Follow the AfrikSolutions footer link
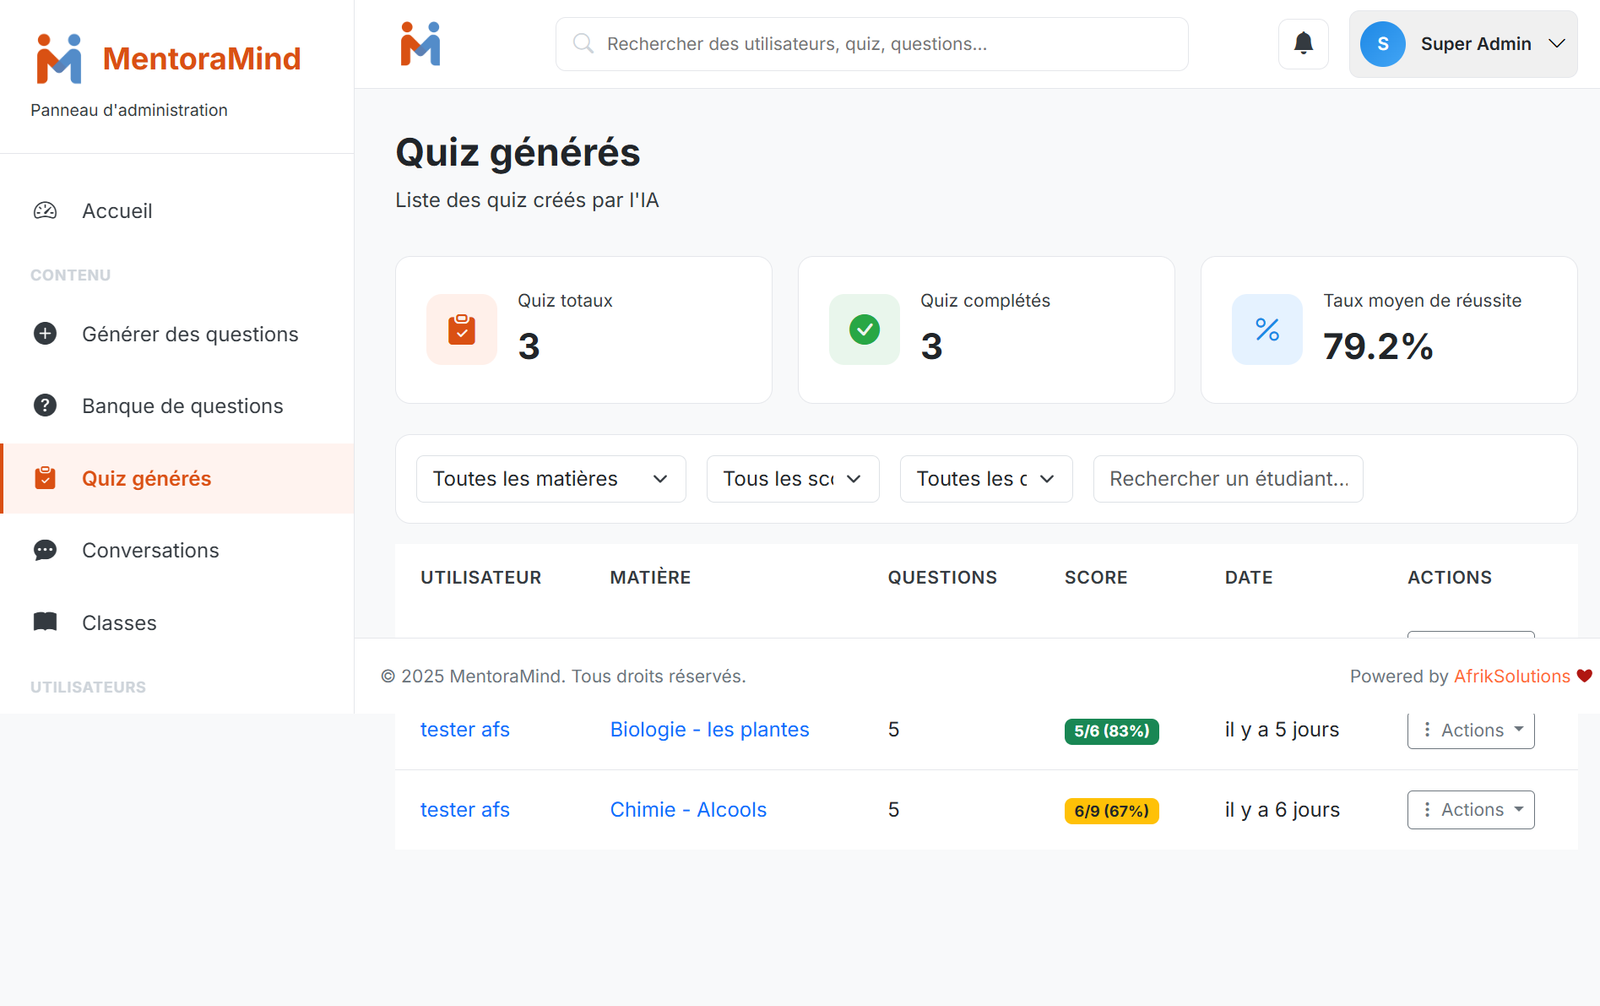The width and height of the screenshot is (1600, 1006). point(1511,676)
